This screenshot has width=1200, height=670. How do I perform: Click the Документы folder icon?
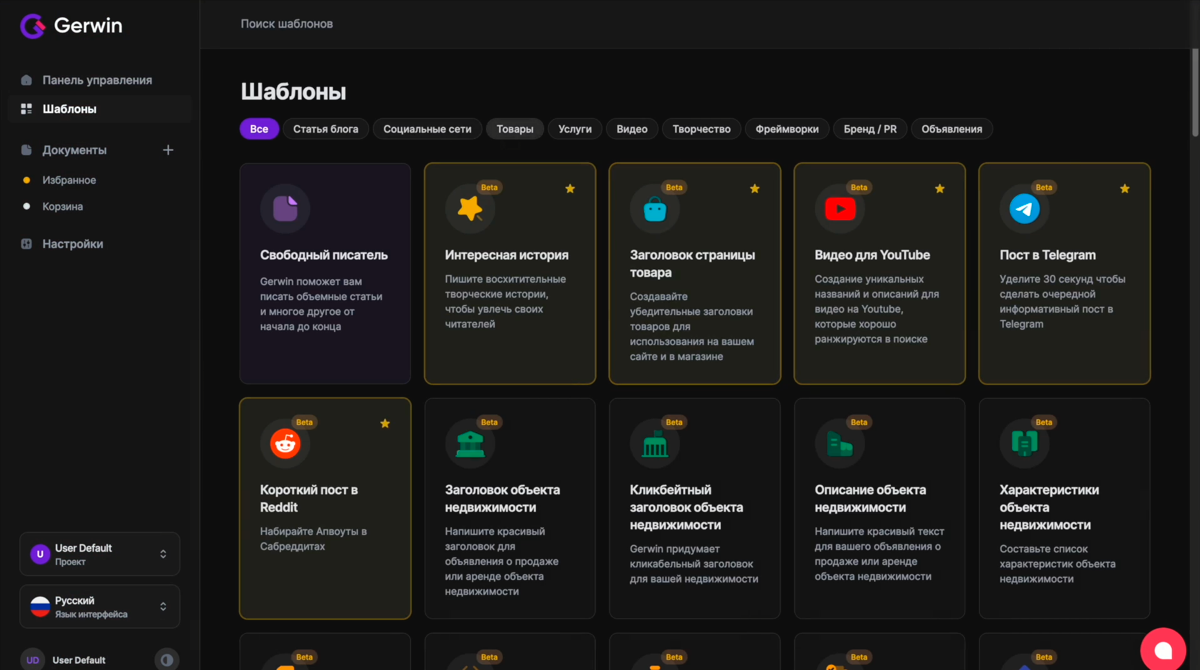click(x=27, y=150)
